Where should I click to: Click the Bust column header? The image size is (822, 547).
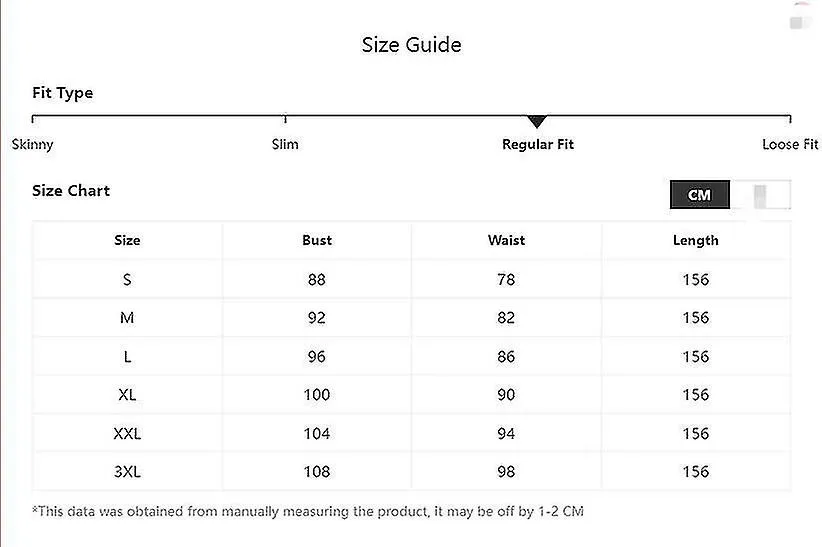click(x=317, y=240)
